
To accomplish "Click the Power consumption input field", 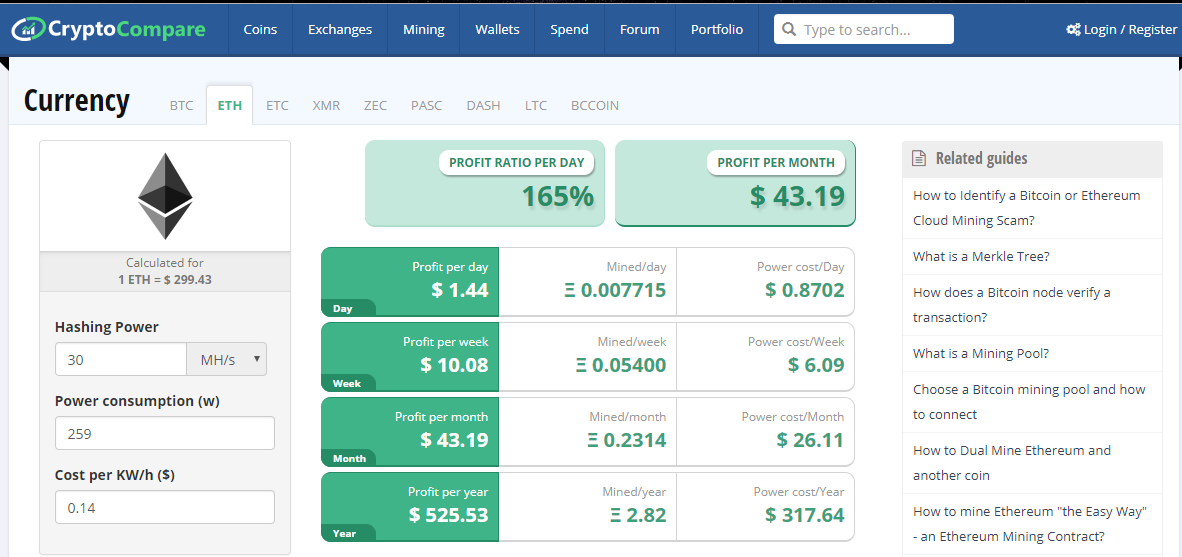I will click(164, 433).
